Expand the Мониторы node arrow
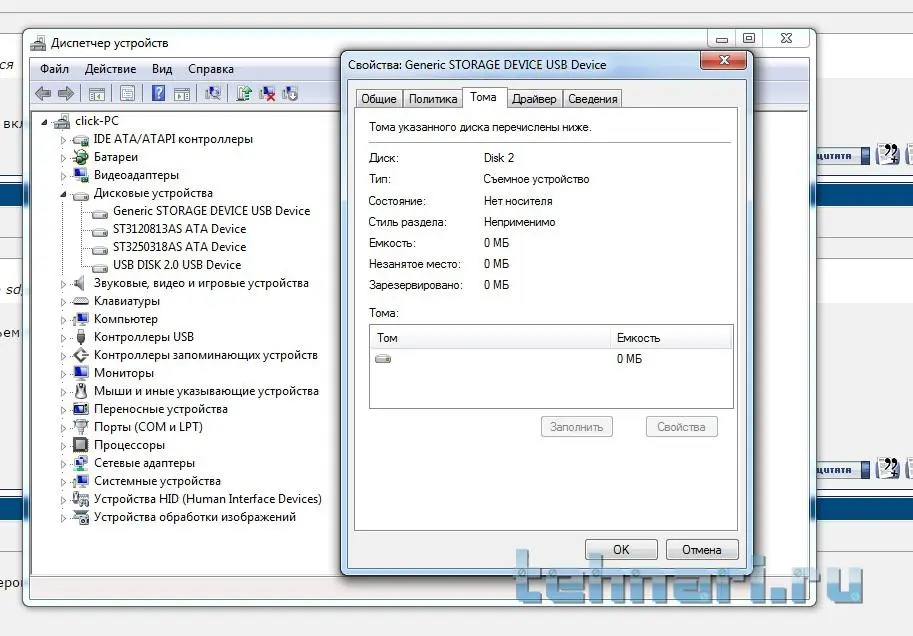 tap(63, 374)
